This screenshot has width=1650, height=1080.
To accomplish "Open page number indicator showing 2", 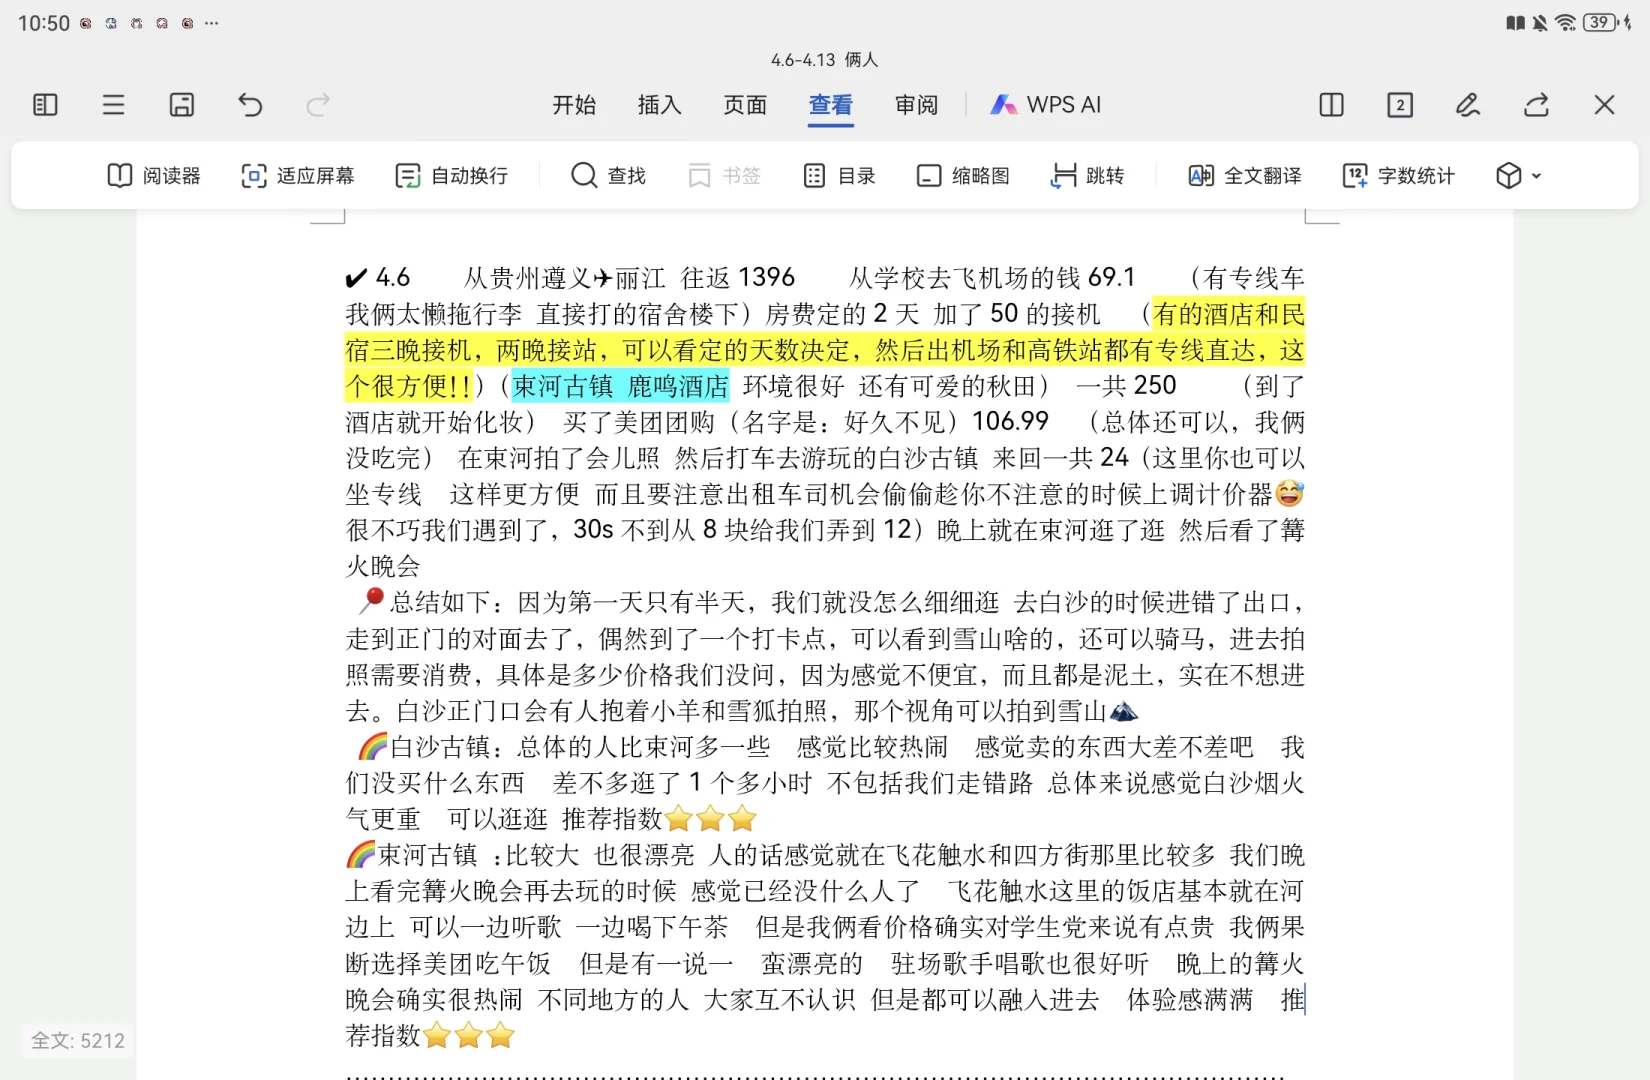I will tap(1400, 105).
